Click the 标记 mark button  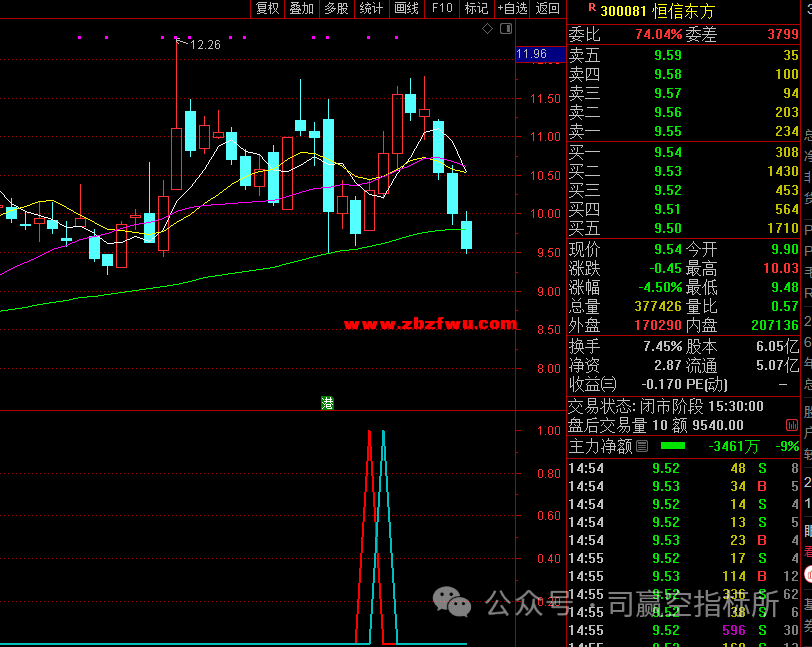(477, 8)
